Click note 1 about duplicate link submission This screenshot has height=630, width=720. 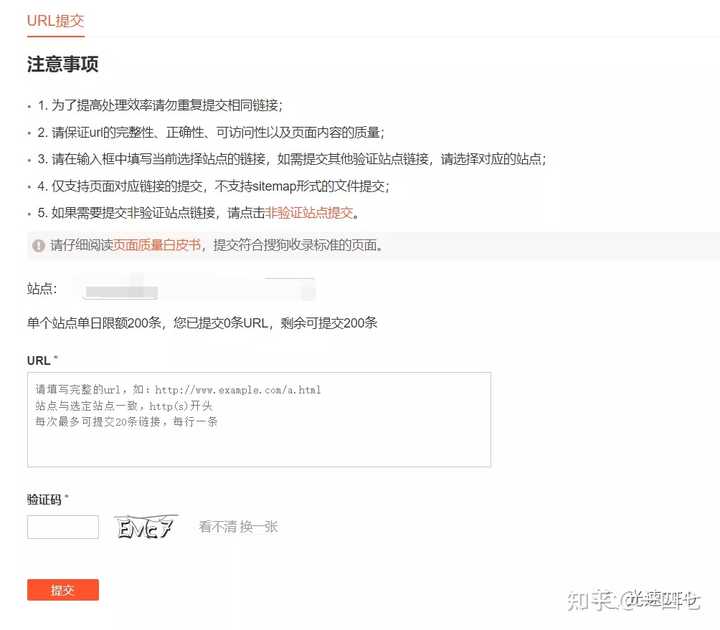160,106
